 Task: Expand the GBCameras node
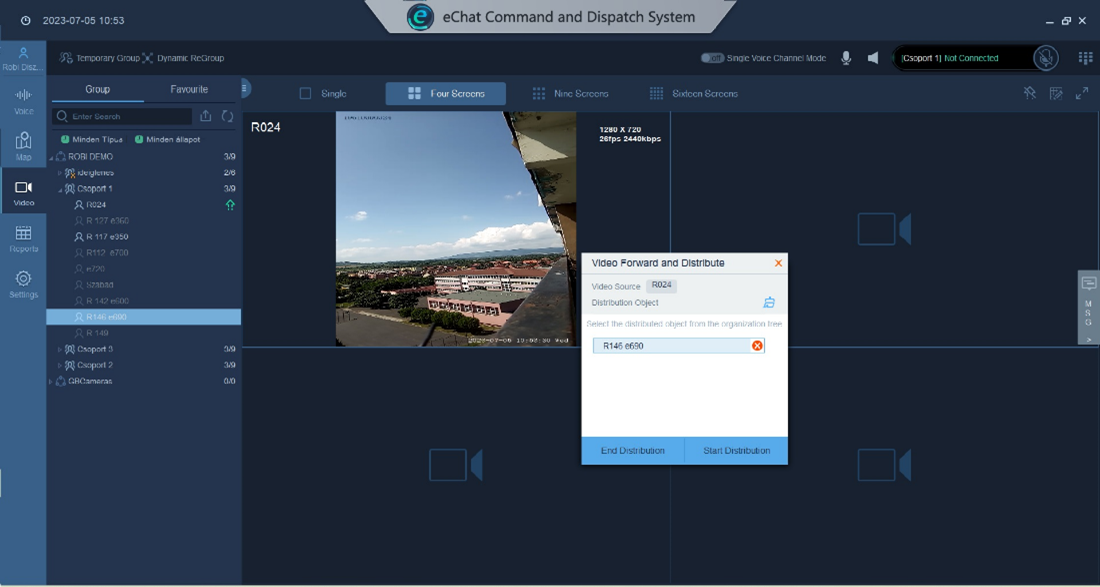tap(51, 381)
